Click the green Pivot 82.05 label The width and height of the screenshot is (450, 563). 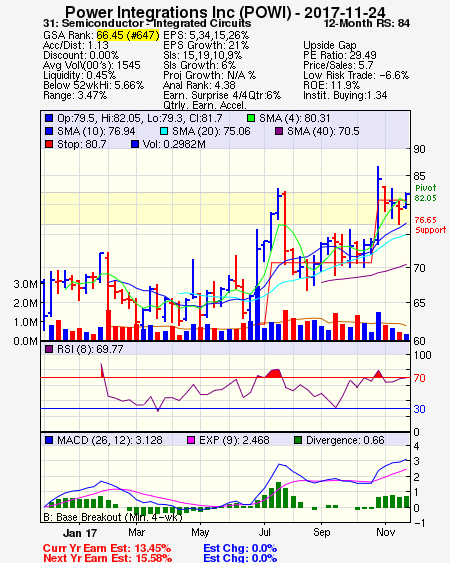coord(426,193)
